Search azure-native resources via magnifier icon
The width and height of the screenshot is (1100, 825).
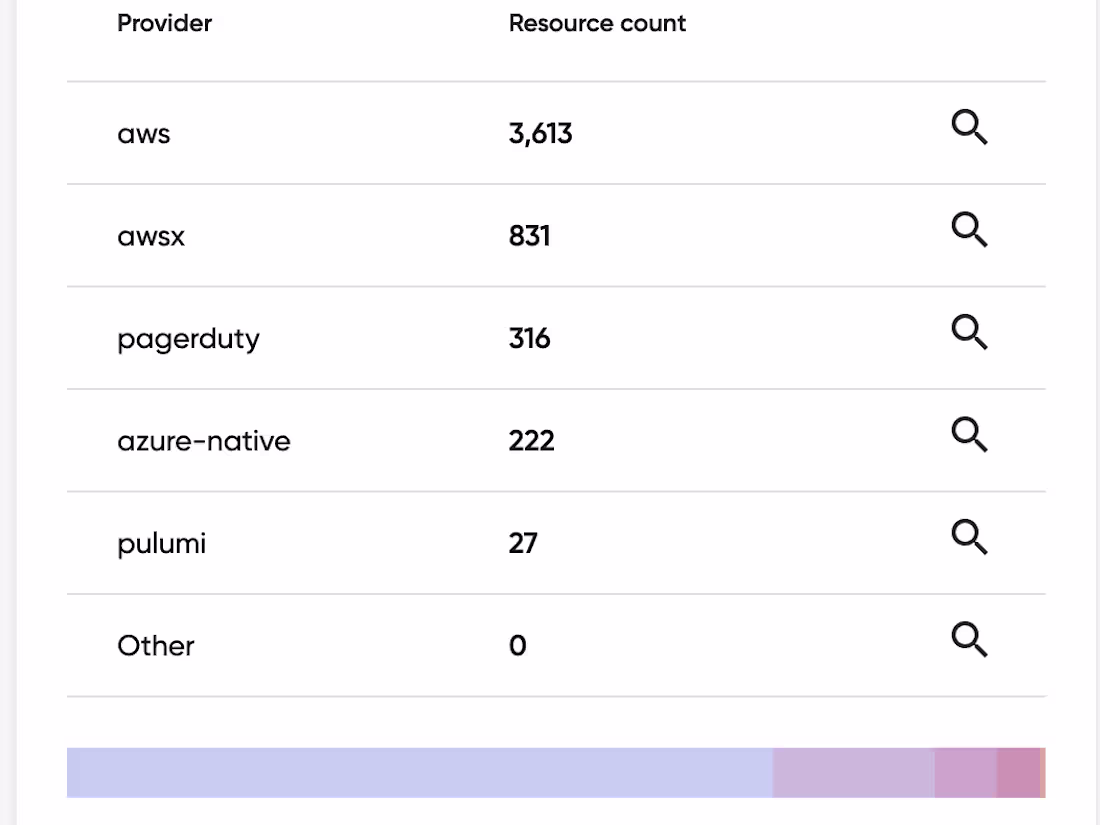[x=968, y=435]
